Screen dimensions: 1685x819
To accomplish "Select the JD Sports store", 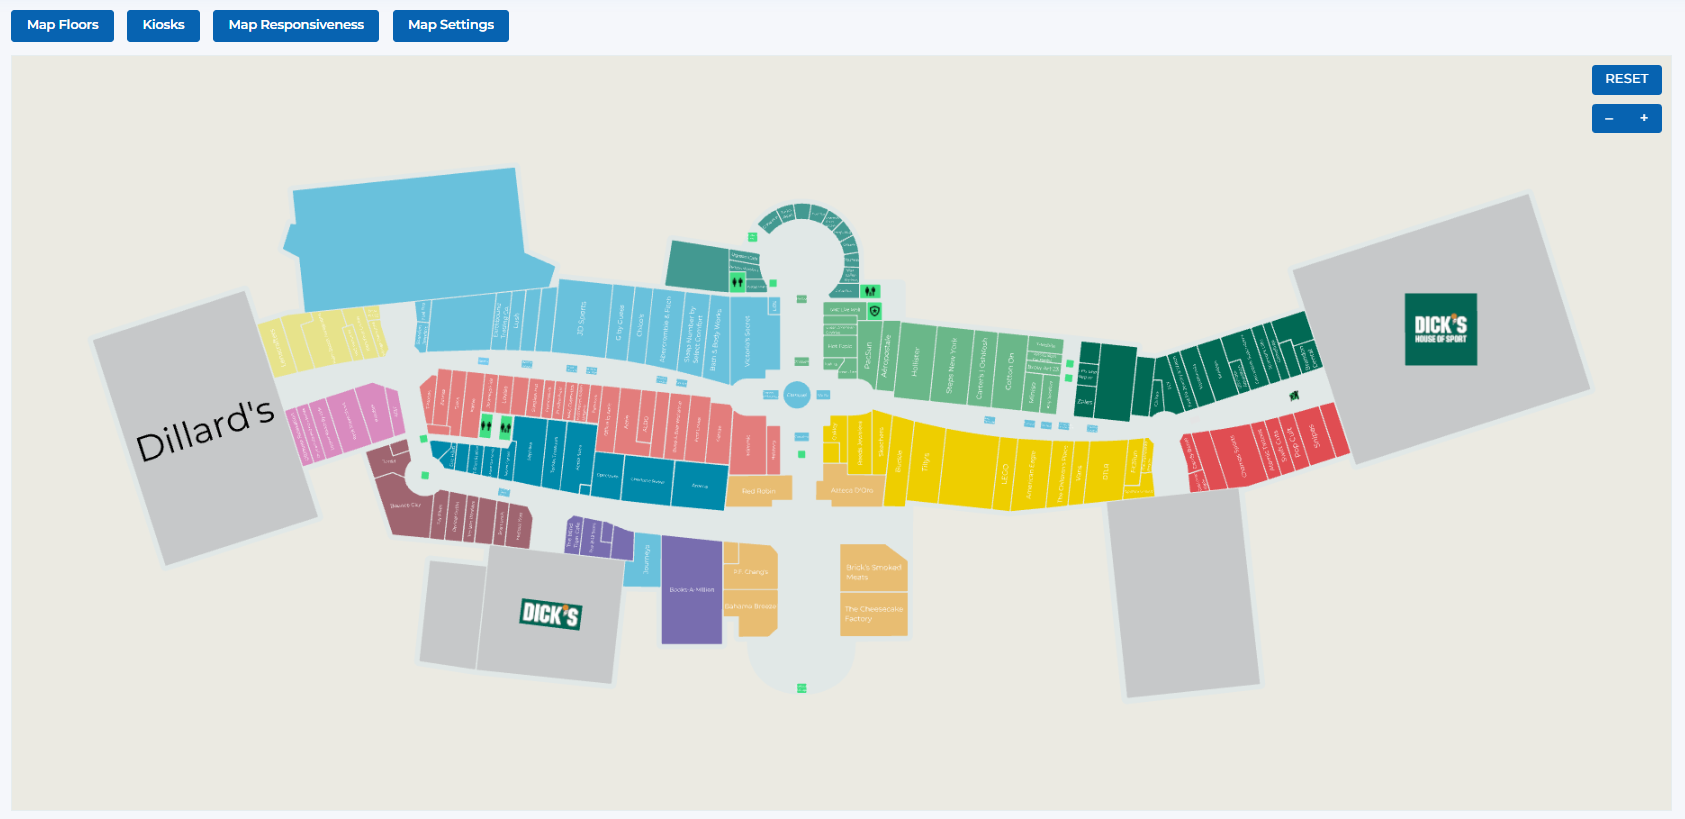I will click(x=581, y=318).
